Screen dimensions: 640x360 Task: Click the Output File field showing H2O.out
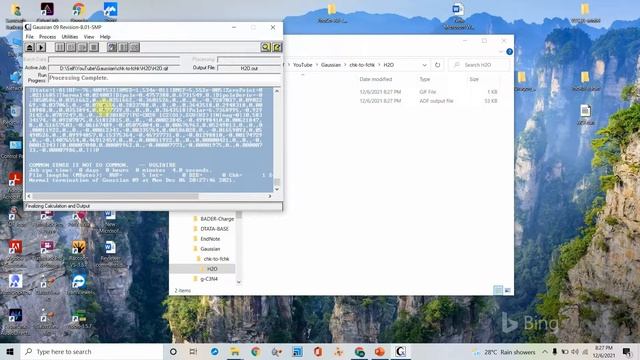(x=249, y=68)
